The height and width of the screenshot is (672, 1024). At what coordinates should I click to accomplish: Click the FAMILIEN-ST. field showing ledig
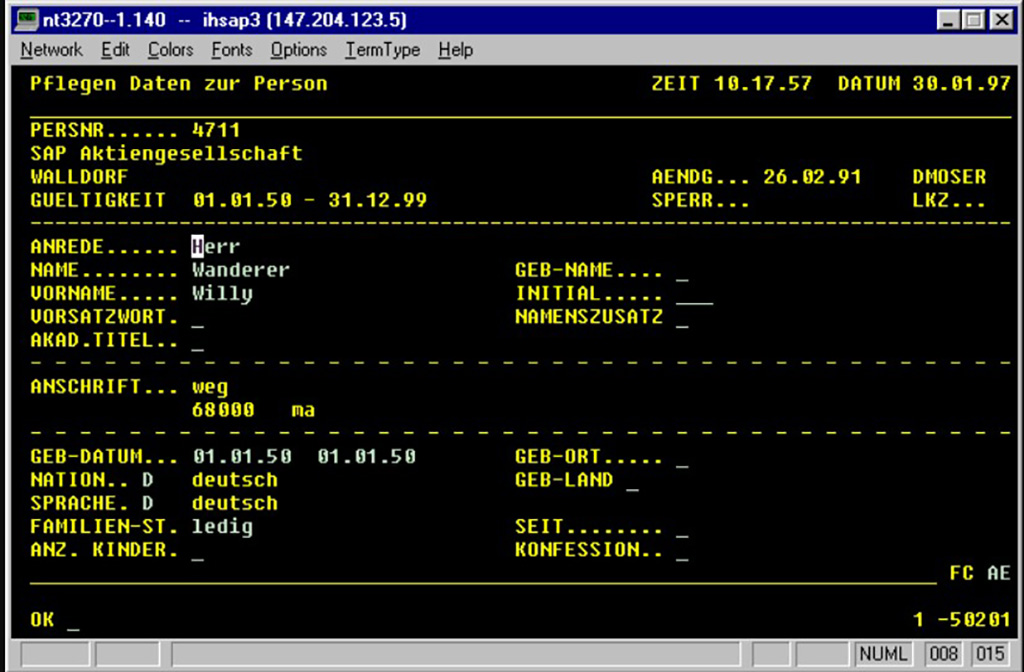pos(222,526)
